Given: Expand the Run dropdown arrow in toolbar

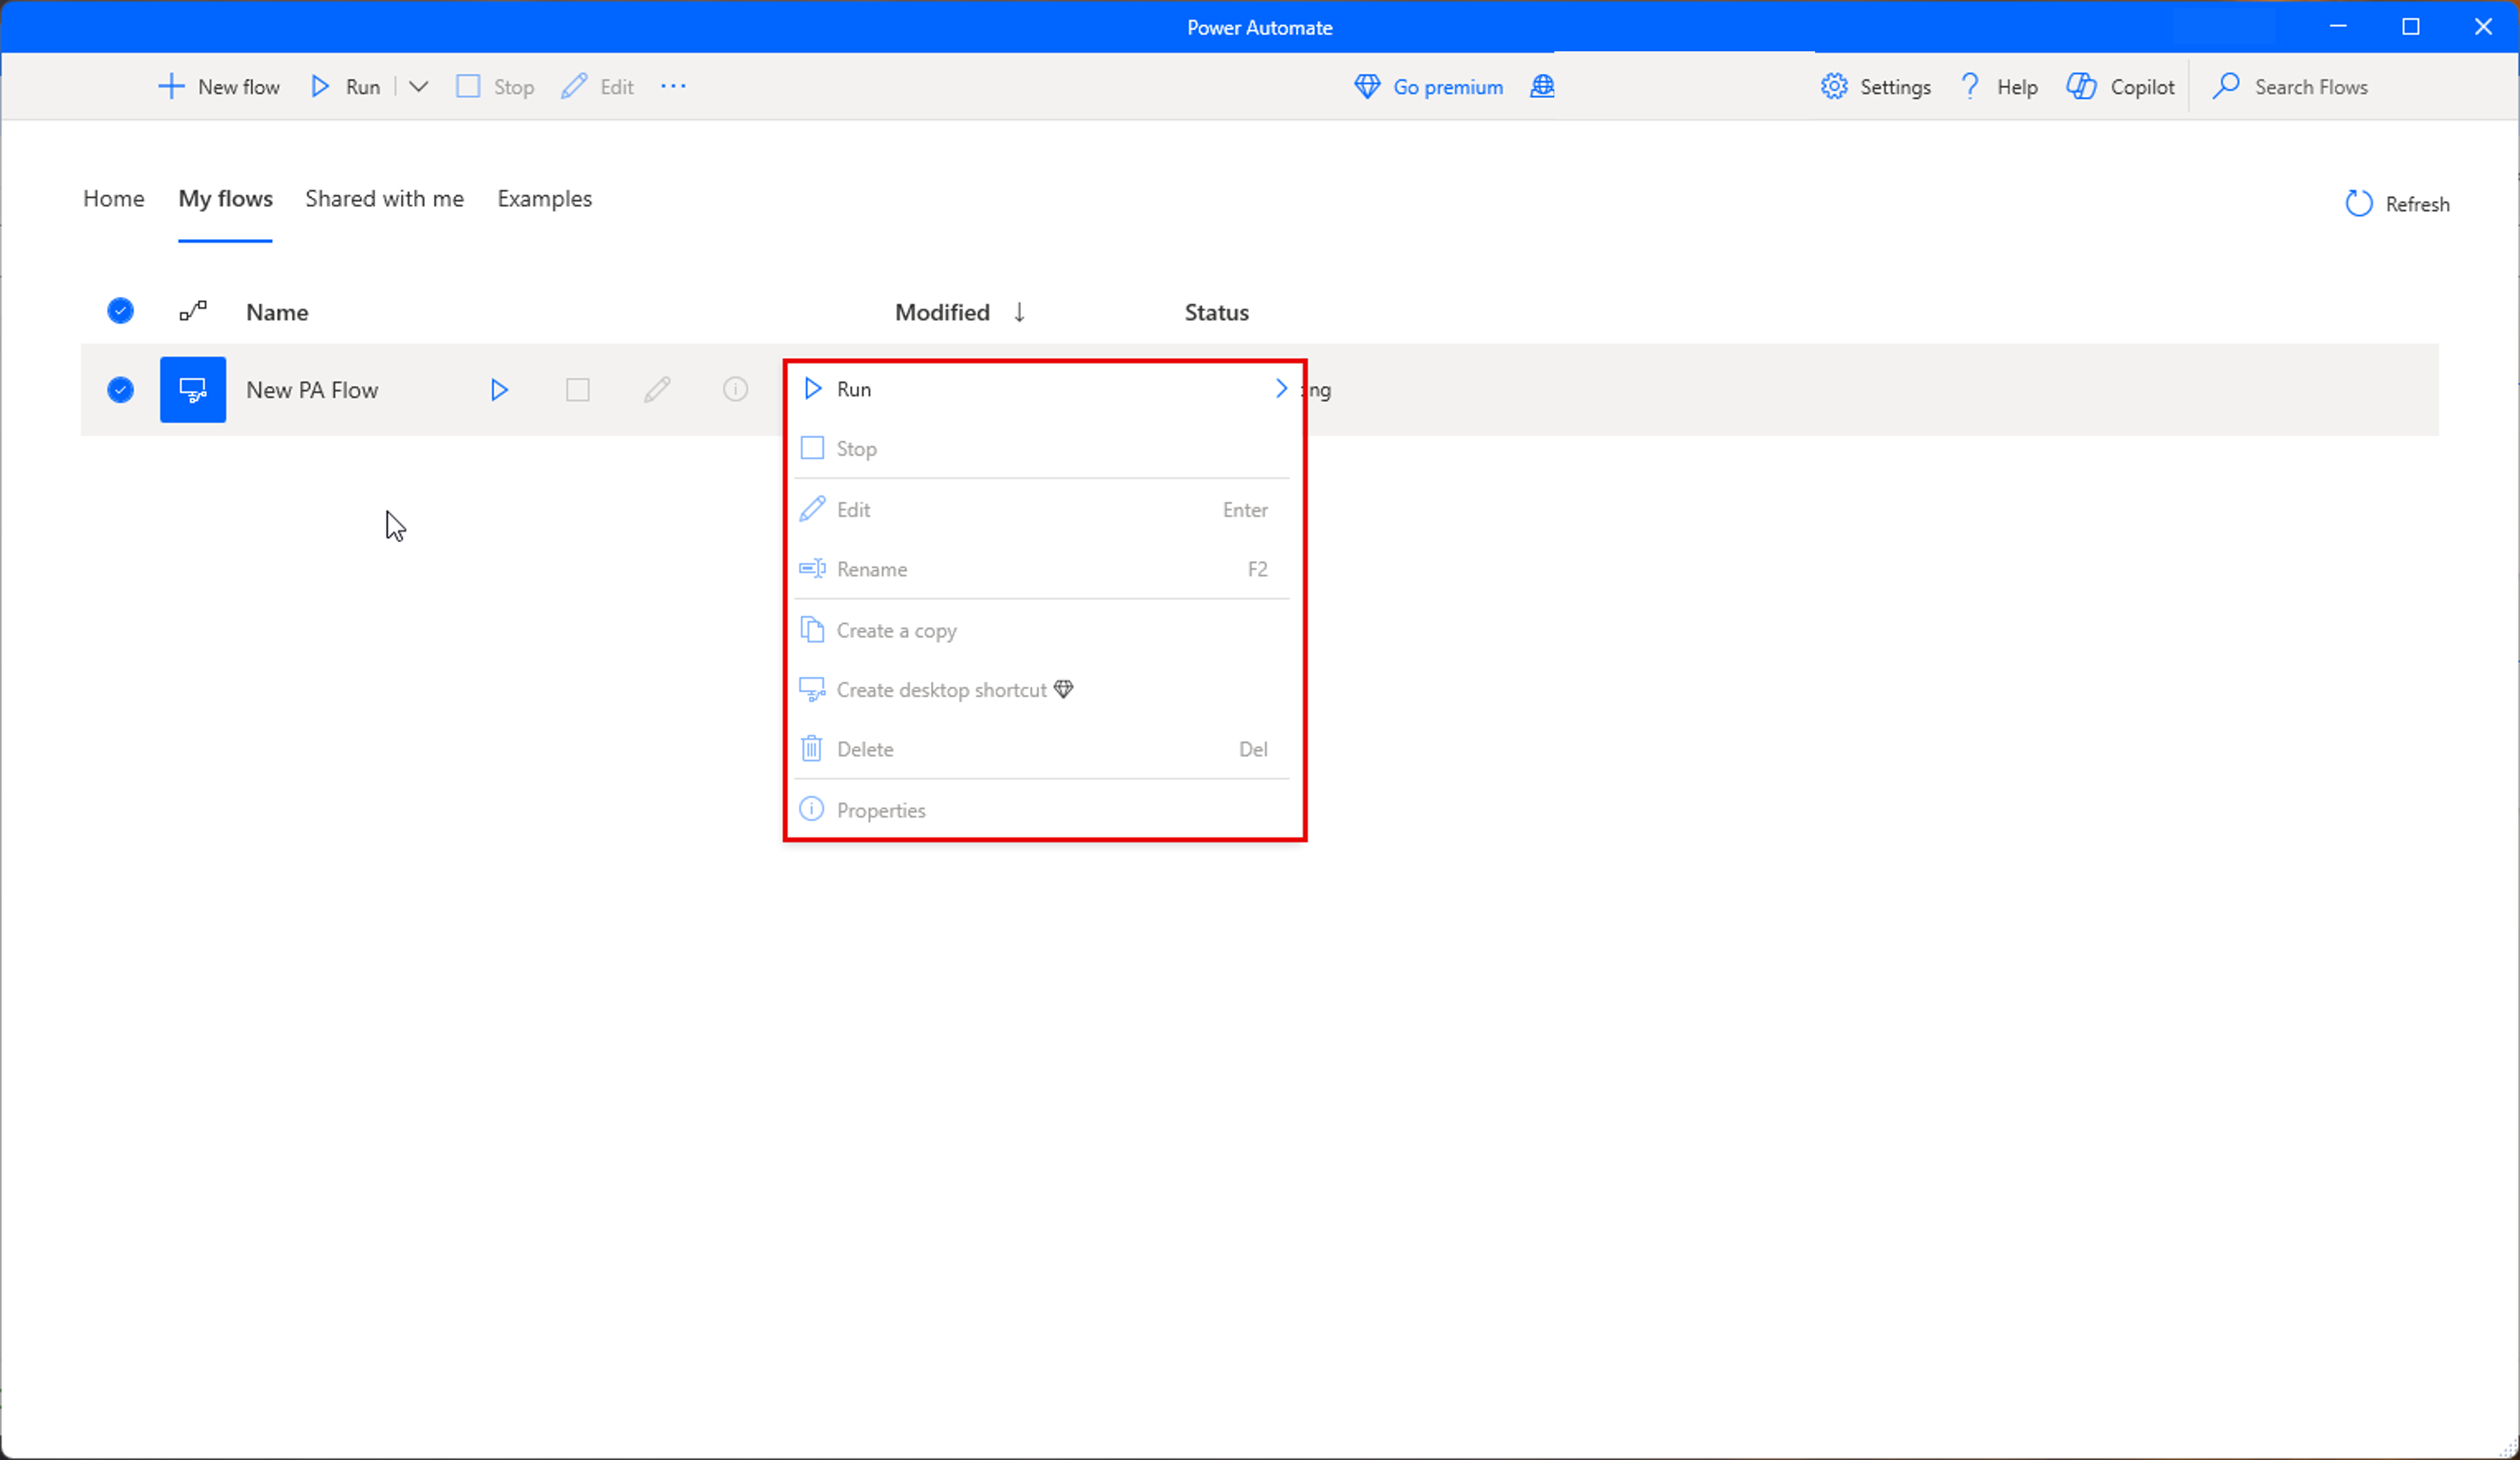Looking at the screenshot, I should pyautogui.click(x=419, y=87).
